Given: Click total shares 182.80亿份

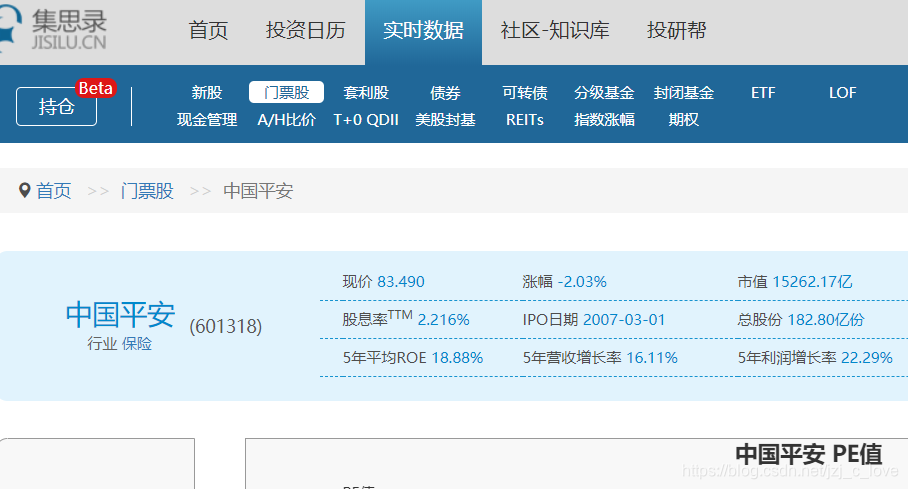Looking at the screenshot, I should 826,320.
